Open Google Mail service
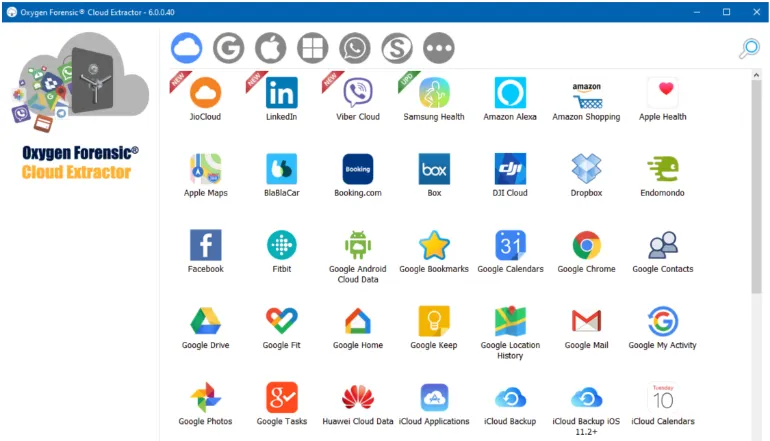The image size is (770, 441). point(586,327)
